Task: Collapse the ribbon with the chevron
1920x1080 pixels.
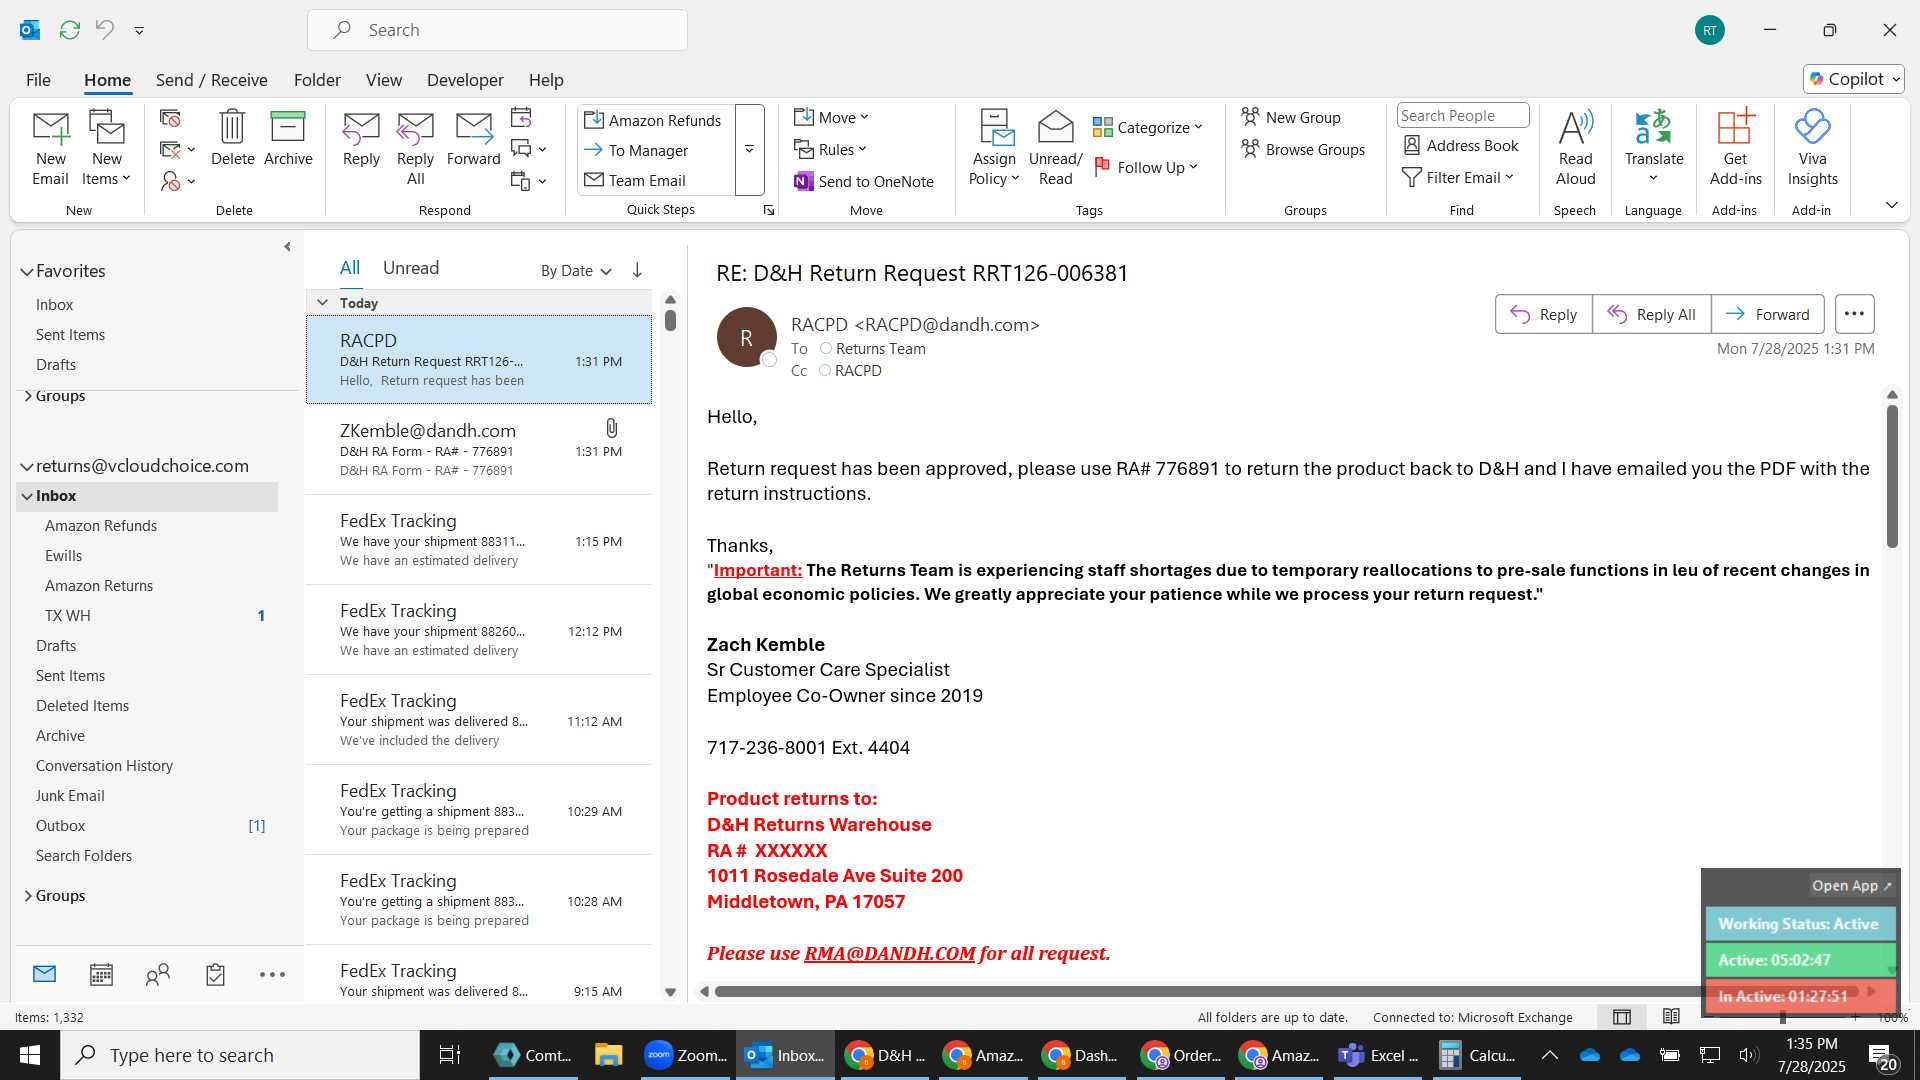Action: tap(1892, 205)
